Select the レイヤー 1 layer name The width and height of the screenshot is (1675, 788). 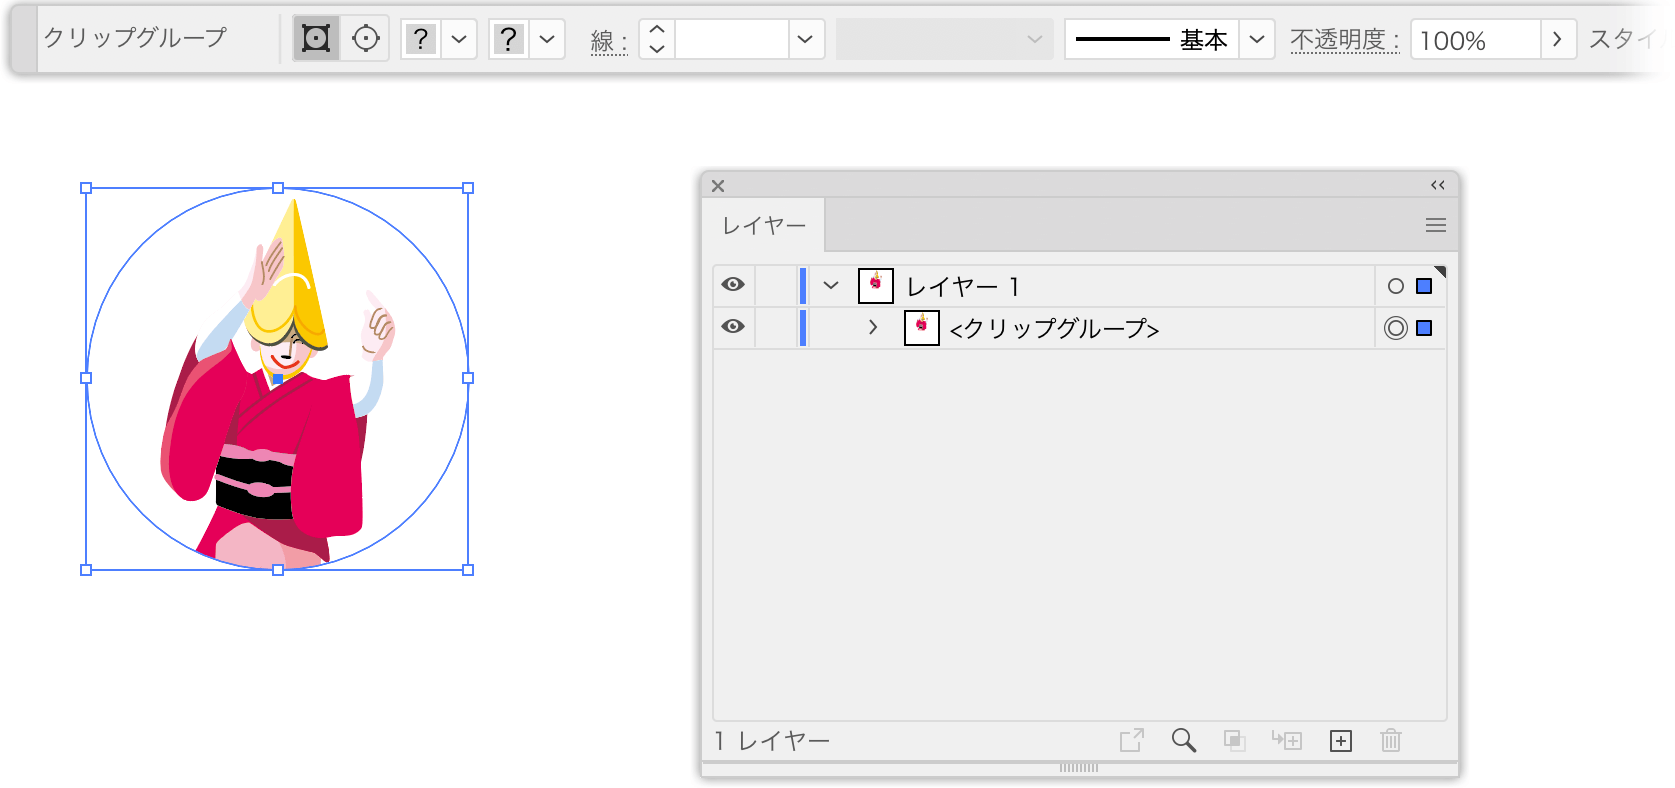coord(963,287)
